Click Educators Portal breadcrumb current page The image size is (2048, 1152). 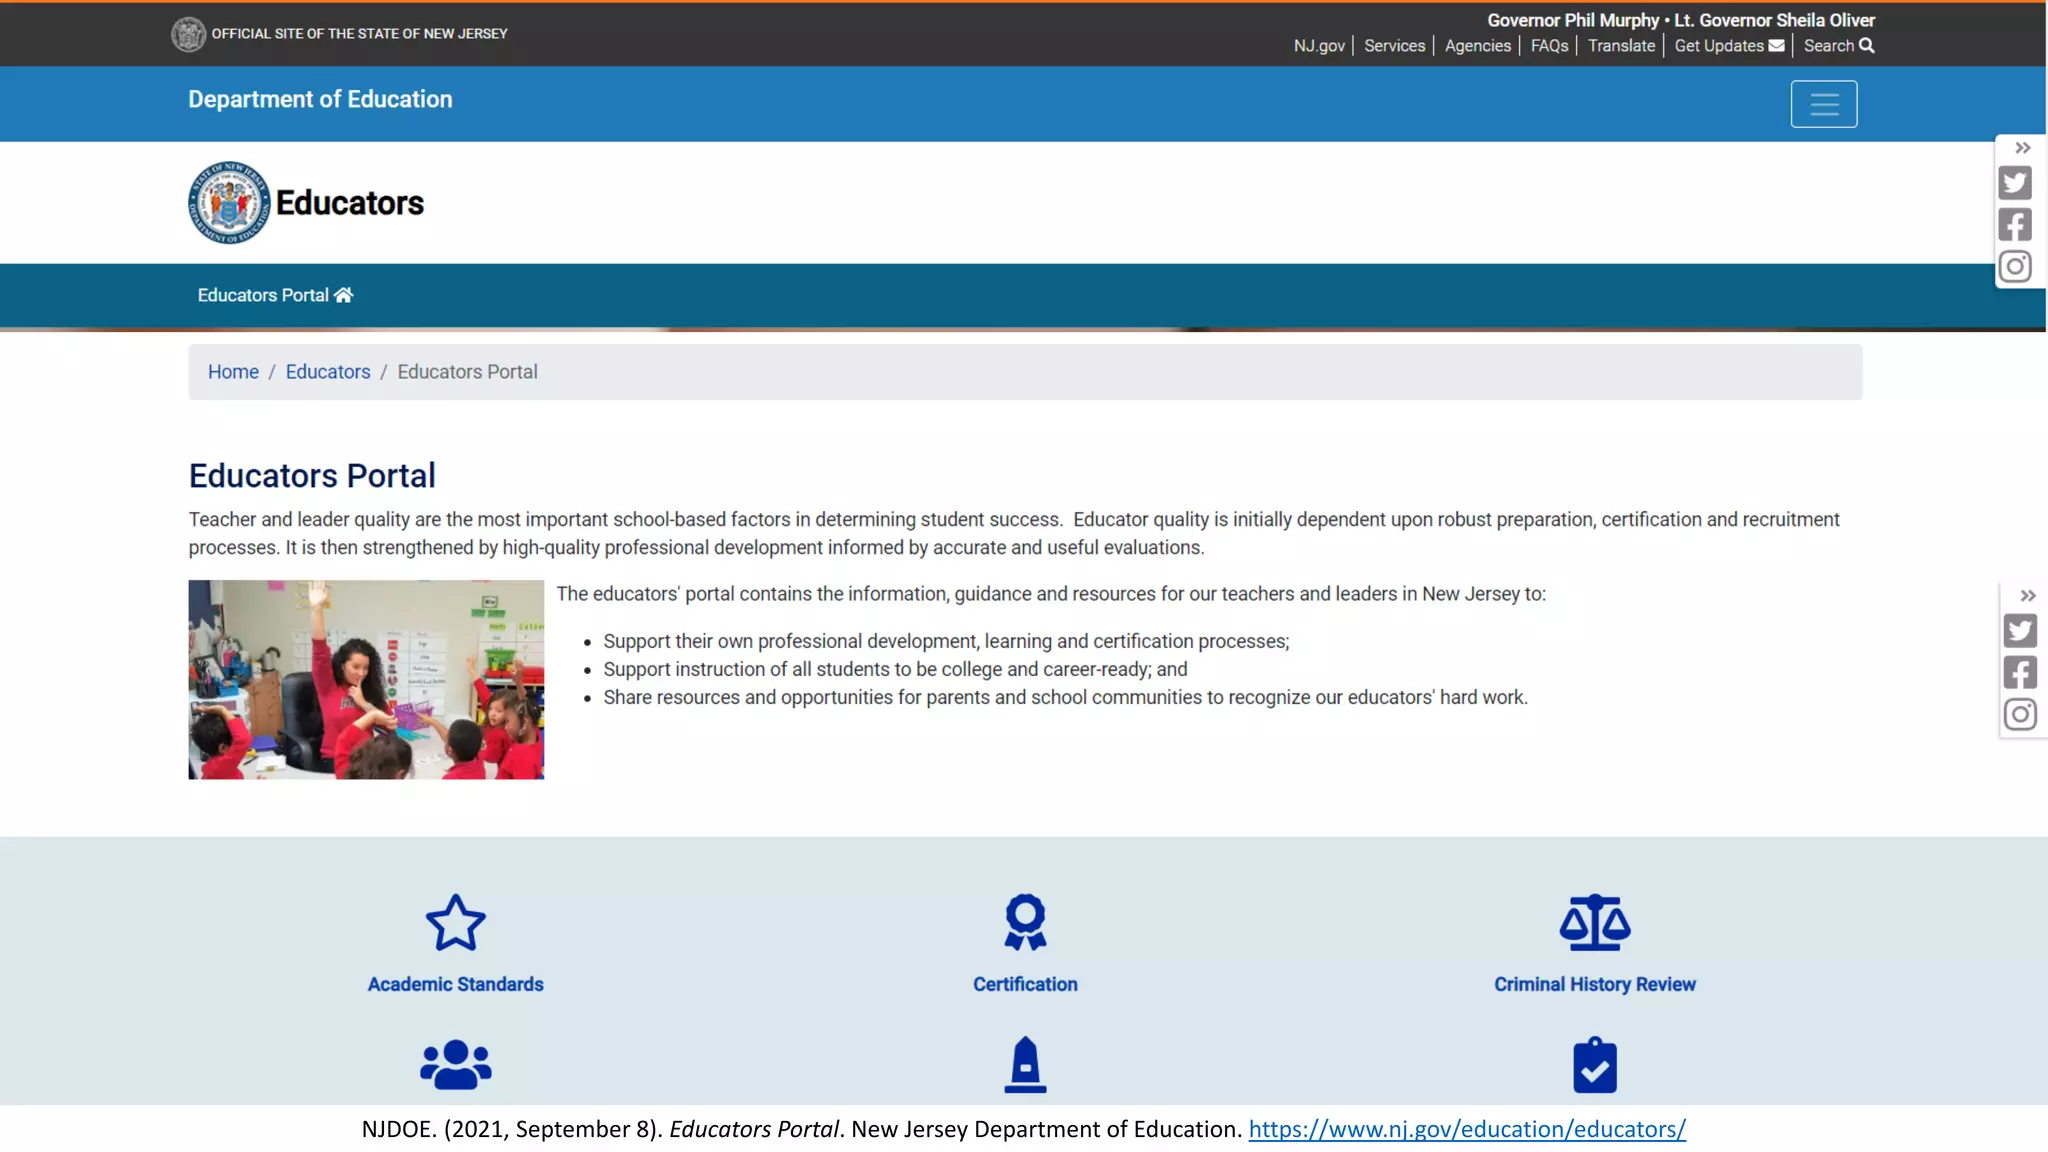(x=467, y=372)
